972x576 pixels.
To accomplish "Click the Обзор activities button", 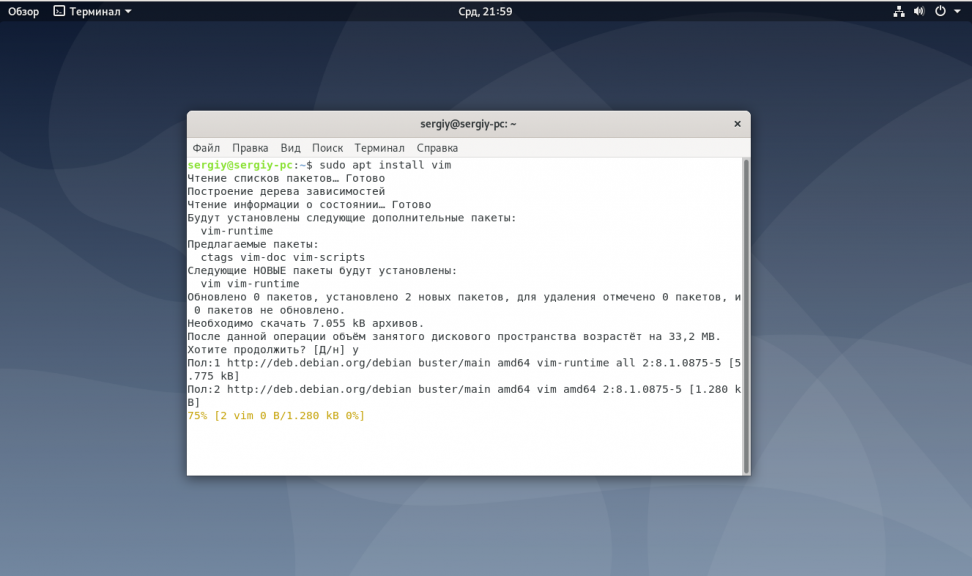I will point(23,11).
